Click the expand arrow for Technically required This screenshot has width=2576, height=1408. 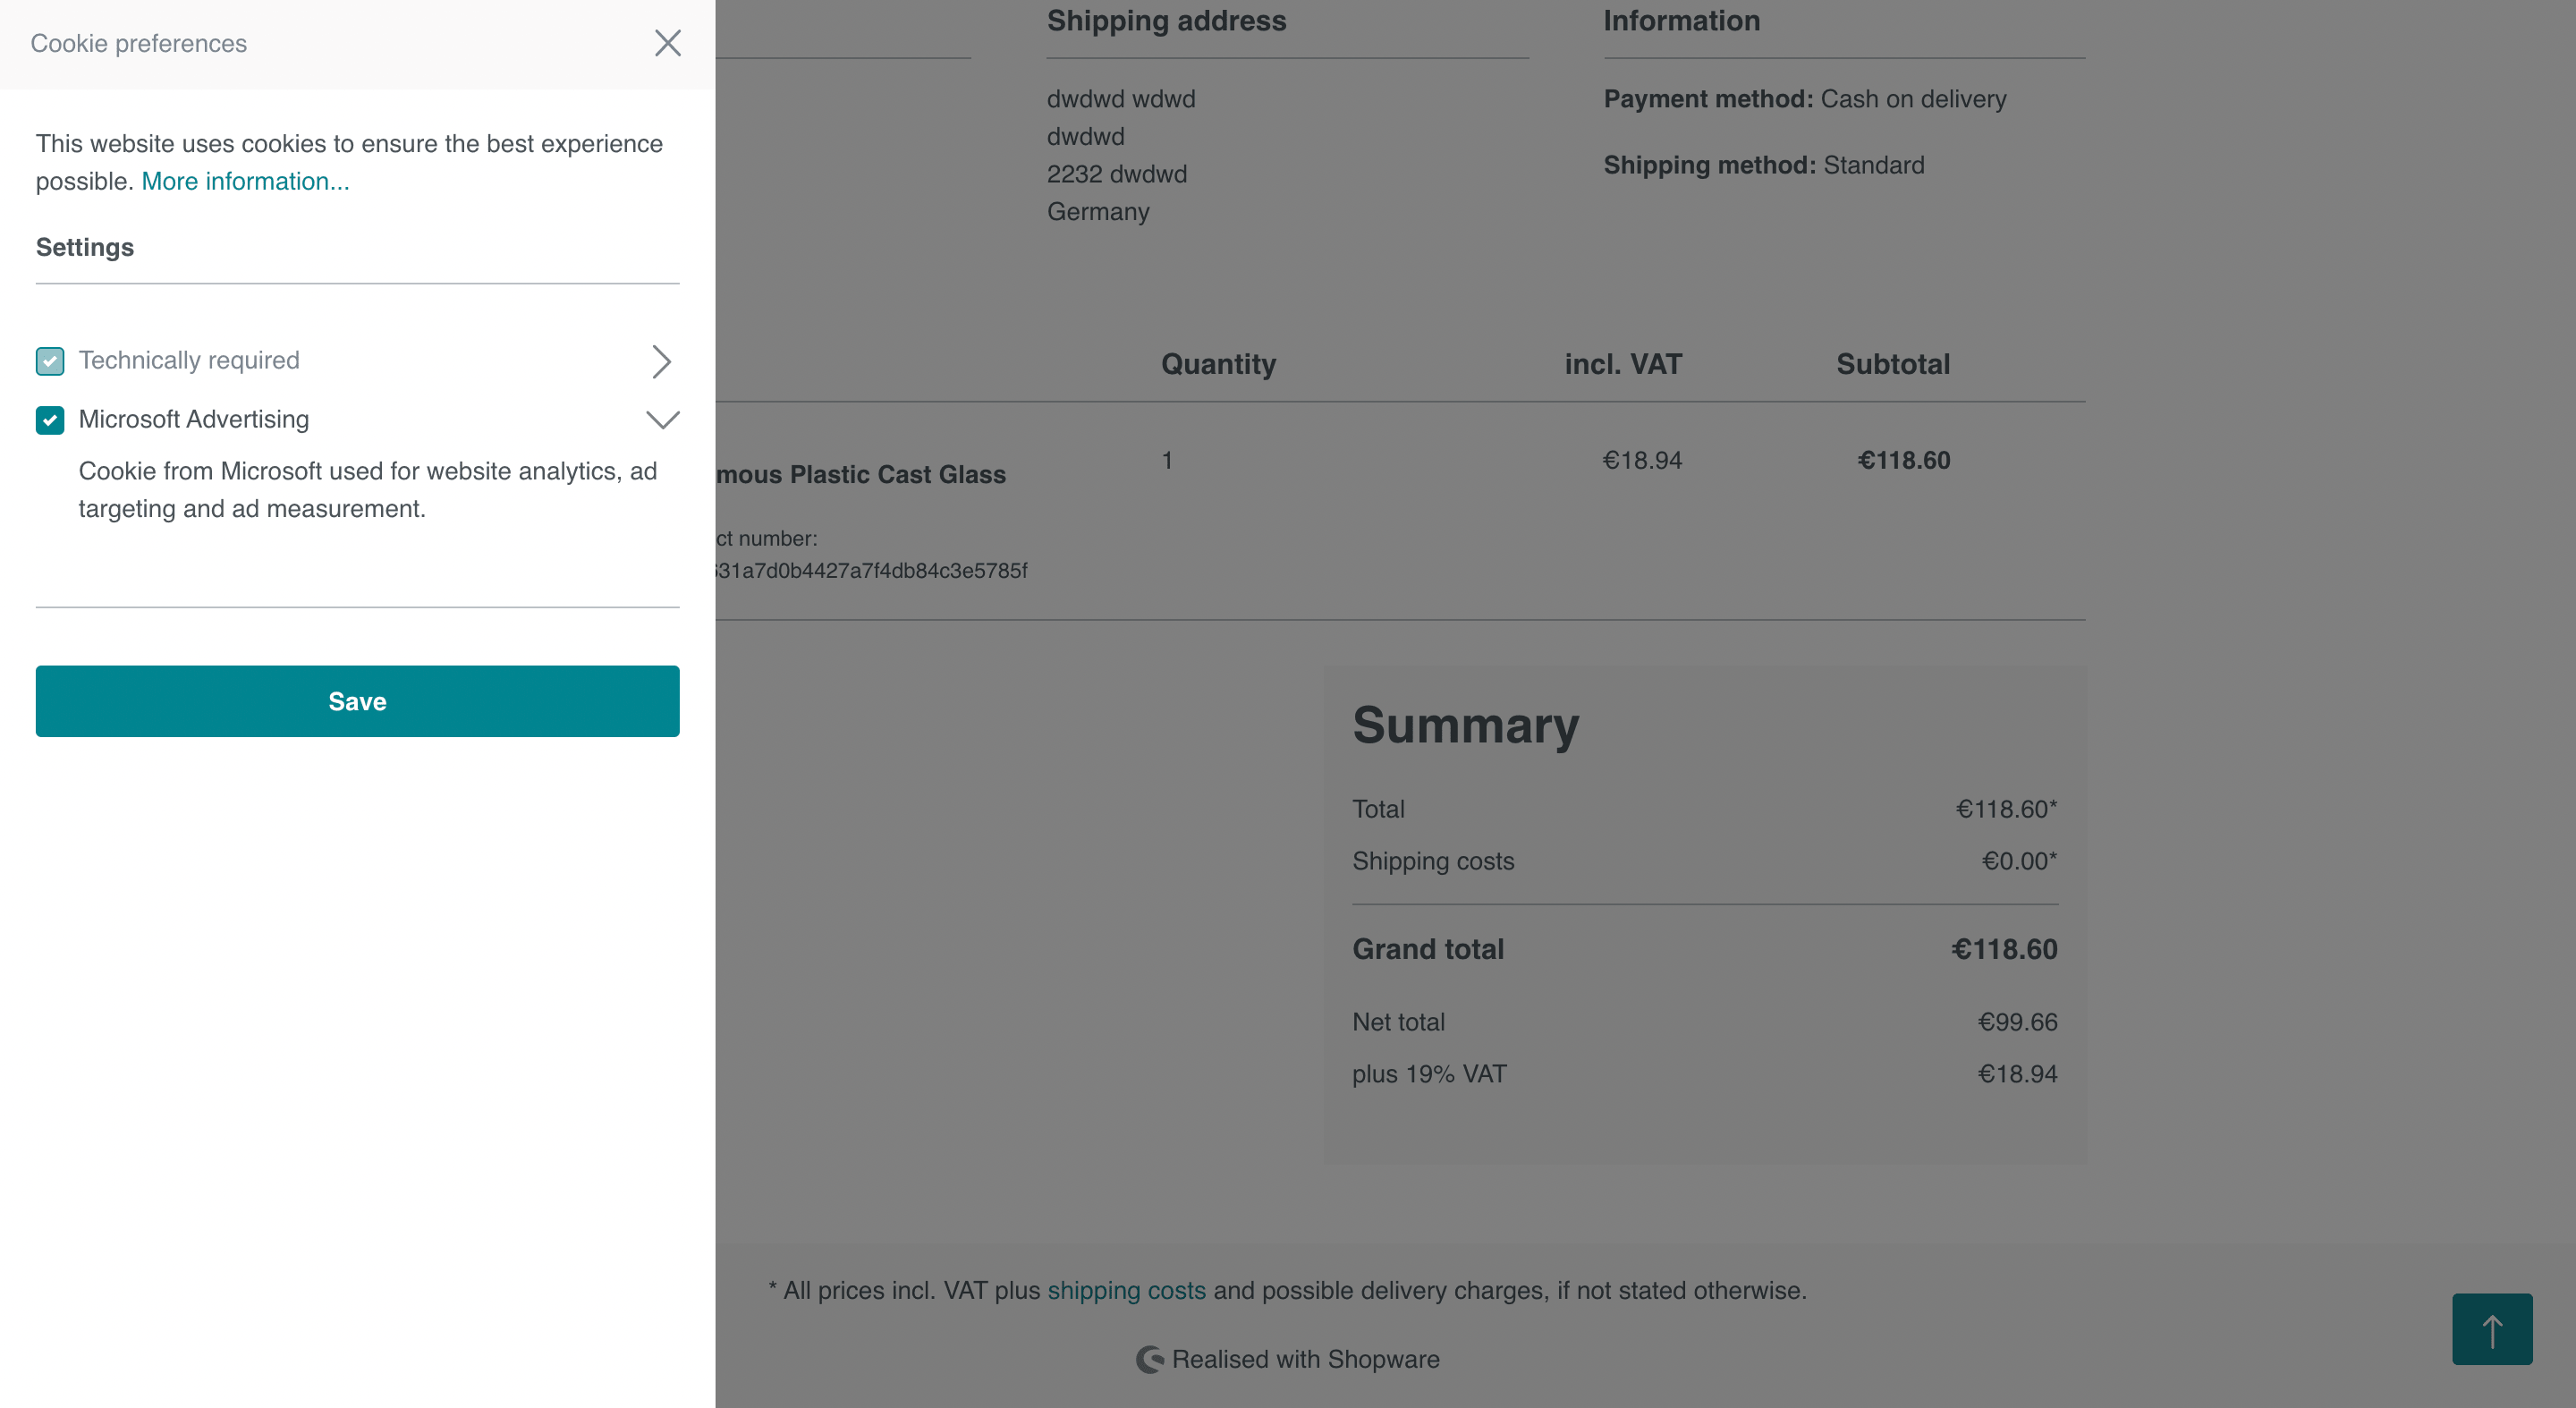point(662,360)
